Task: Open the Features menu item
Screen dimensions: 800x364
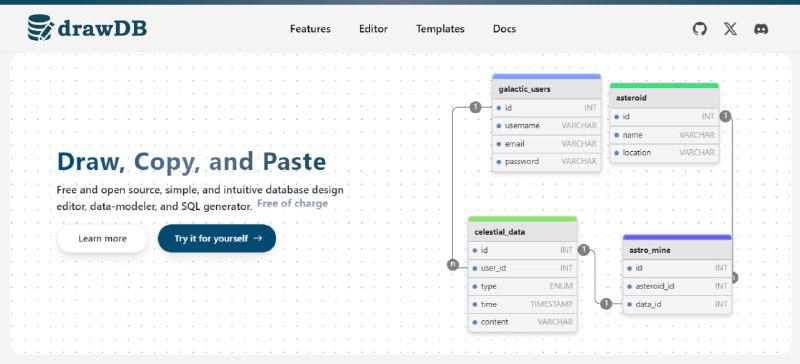Action: pyautogui.click(x=310, y=29)
